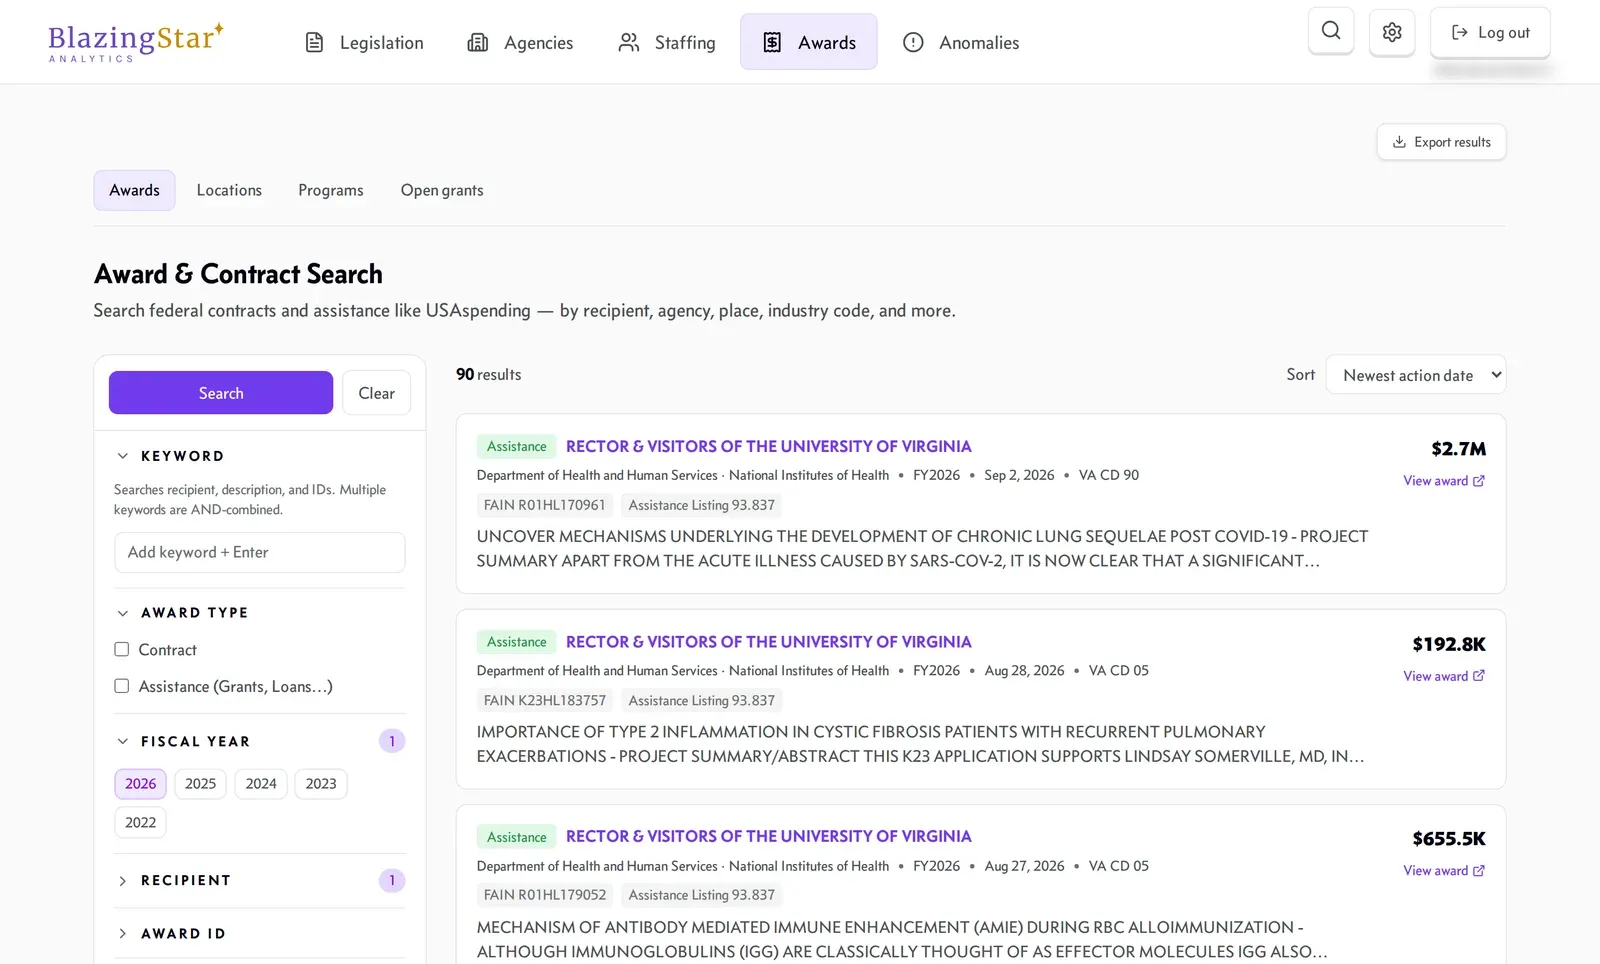Image resolution: width=1600 pixels, height=964 pixels.
Task: Click the Anomalies alert circle icon
Action: point(913,42)
